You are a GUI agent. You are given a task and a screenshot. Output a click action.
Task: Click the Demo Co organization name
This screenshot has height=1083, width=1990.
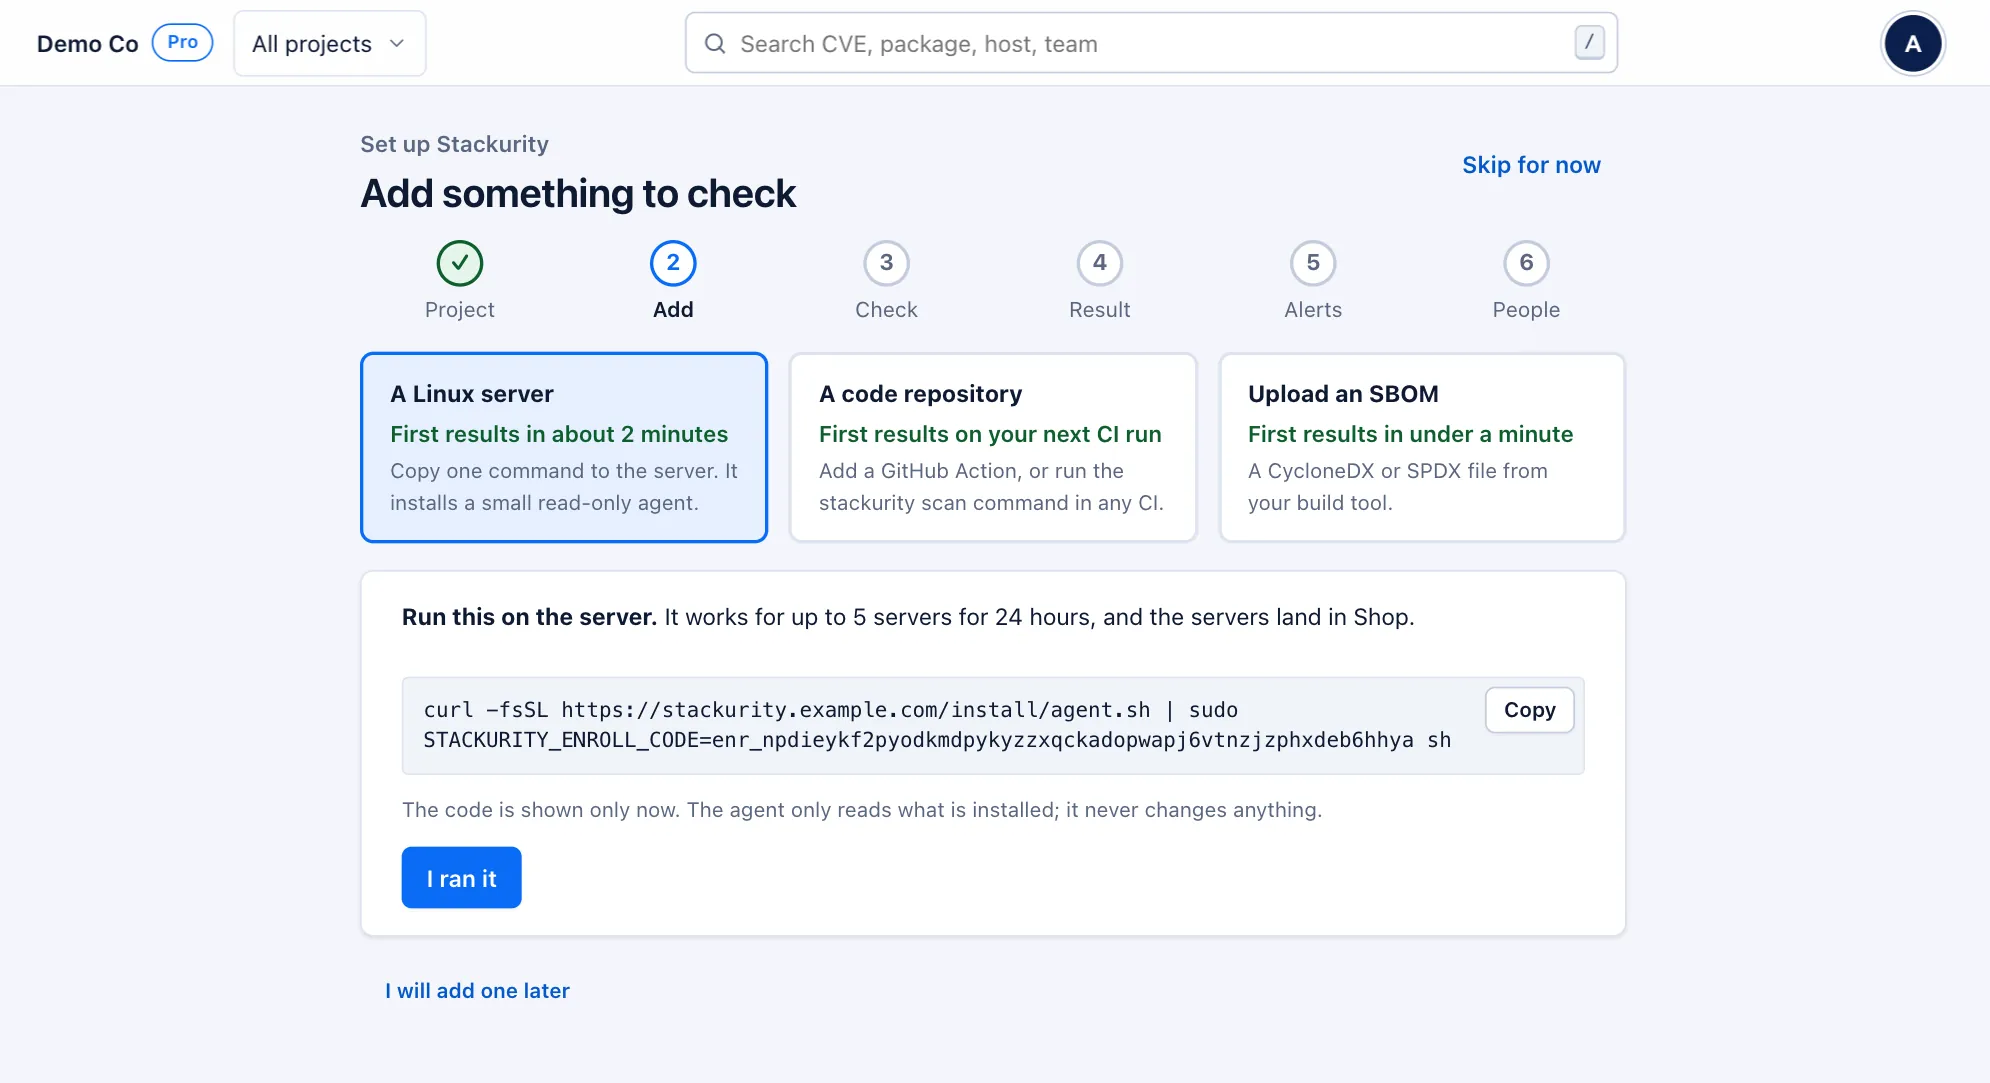coord(88,43)
